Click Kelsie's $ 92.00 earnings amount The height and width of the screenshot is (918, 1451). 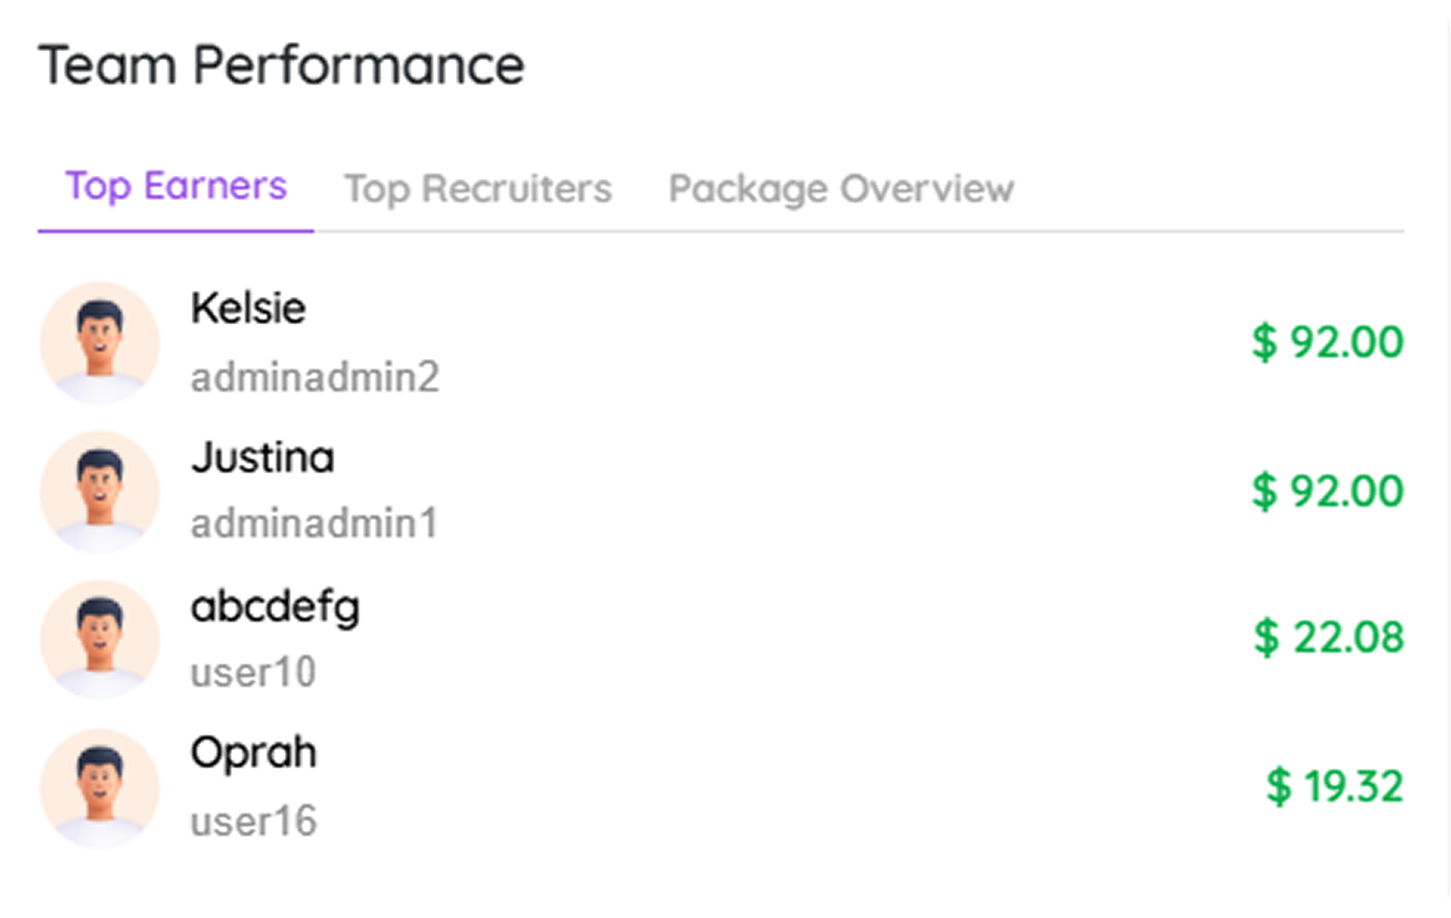coord(1327,342)
